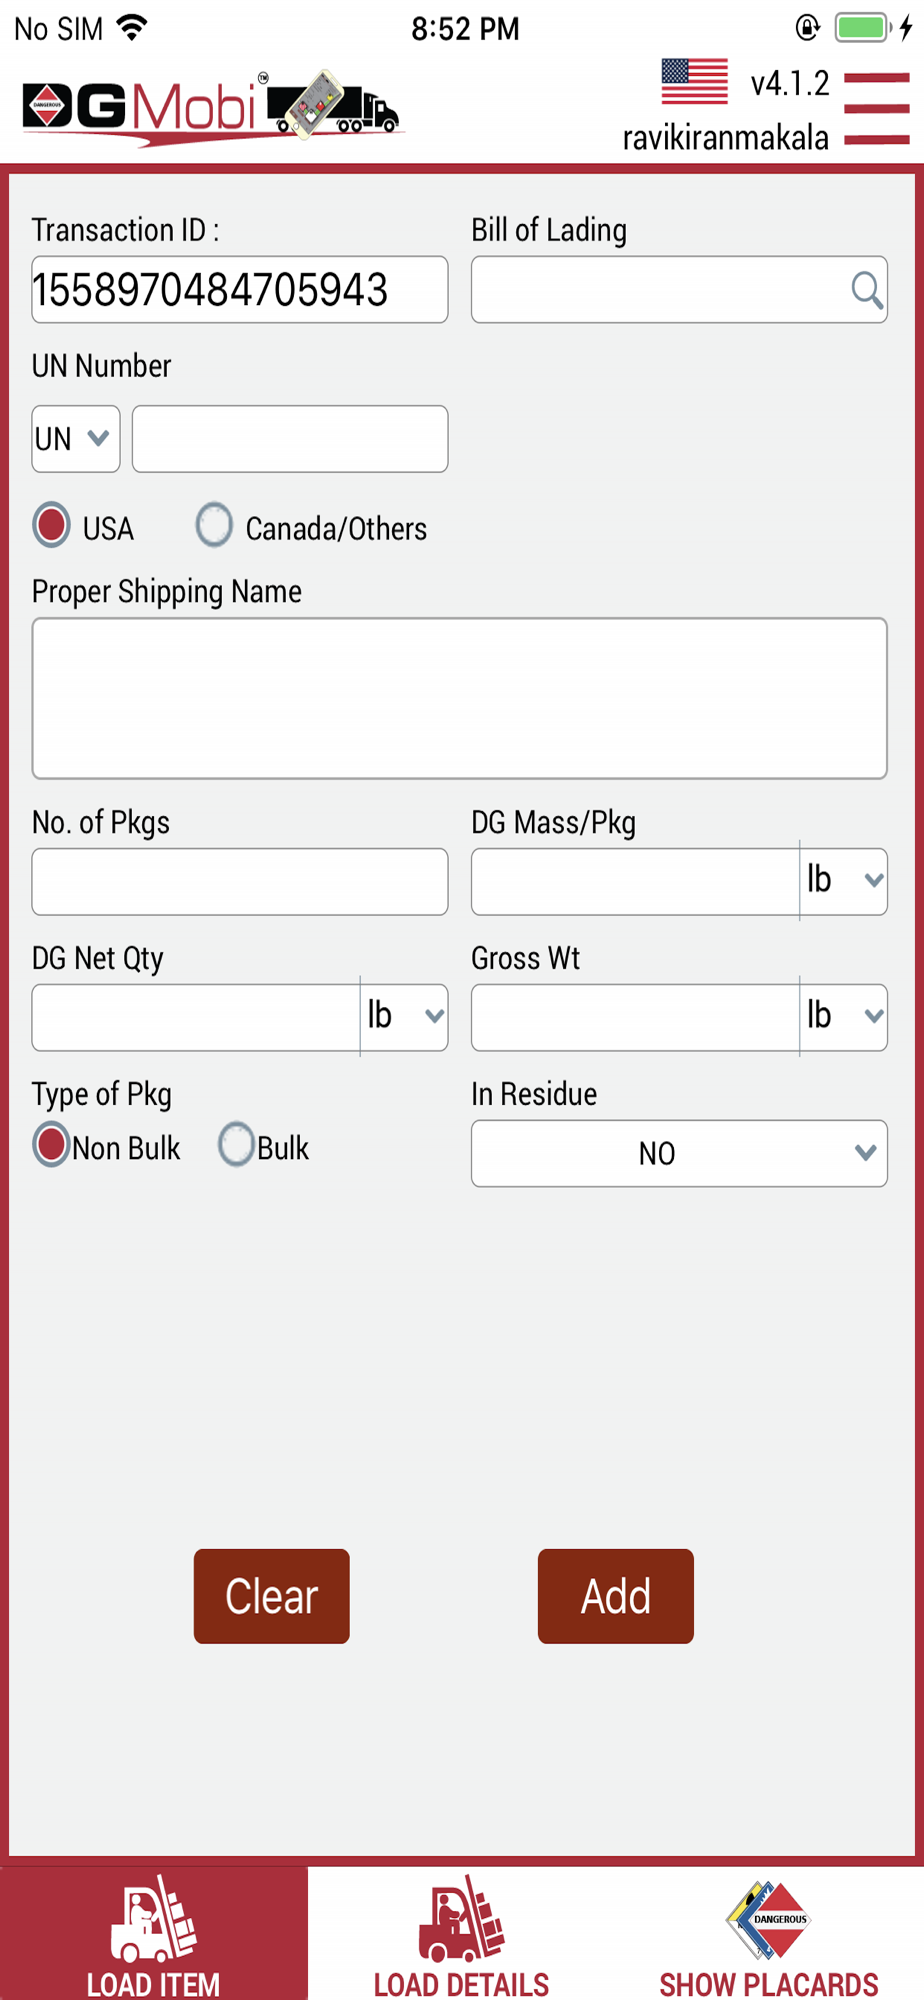
Task: Select the USA radio button
Action: 51,525
